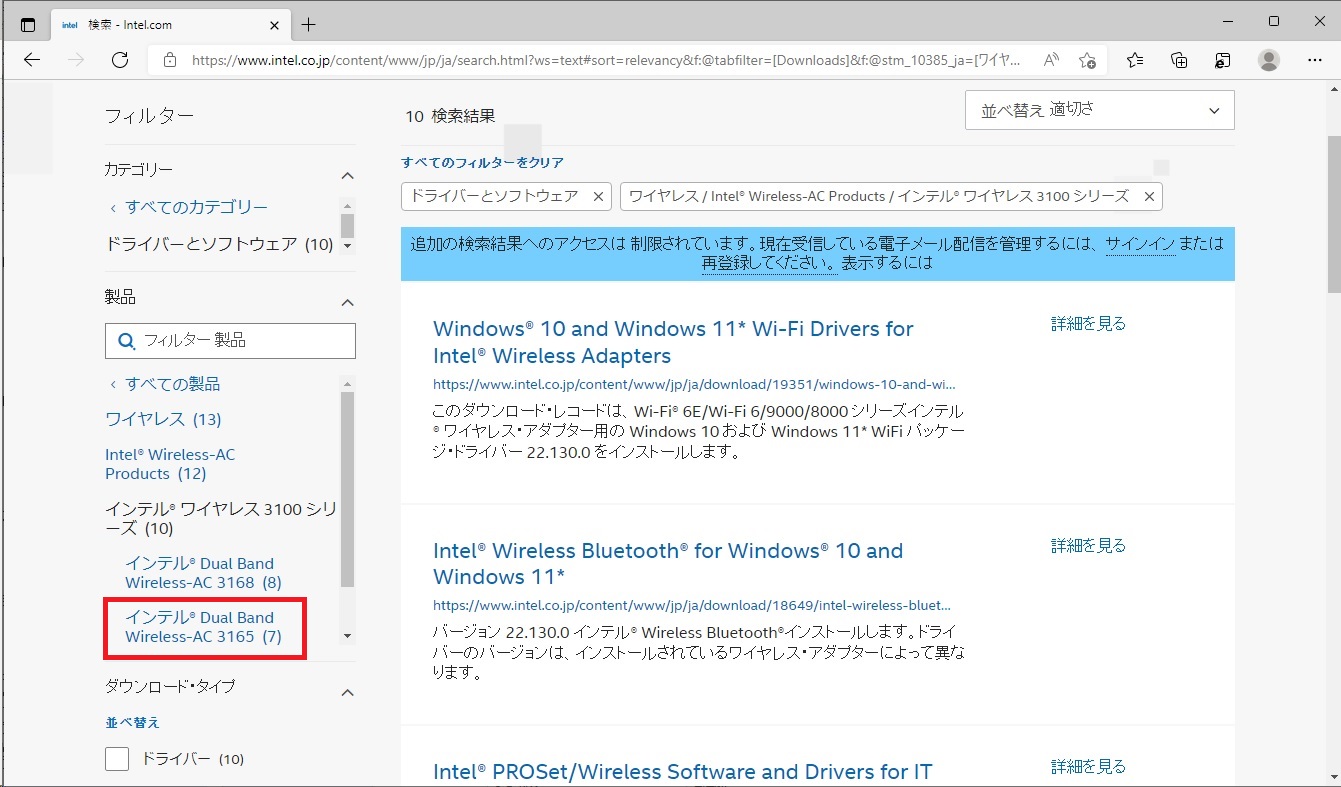This screenshot has height=787, width=1341.
Task: Go back to すべてのカテゴリー
Action: (188, 207)
